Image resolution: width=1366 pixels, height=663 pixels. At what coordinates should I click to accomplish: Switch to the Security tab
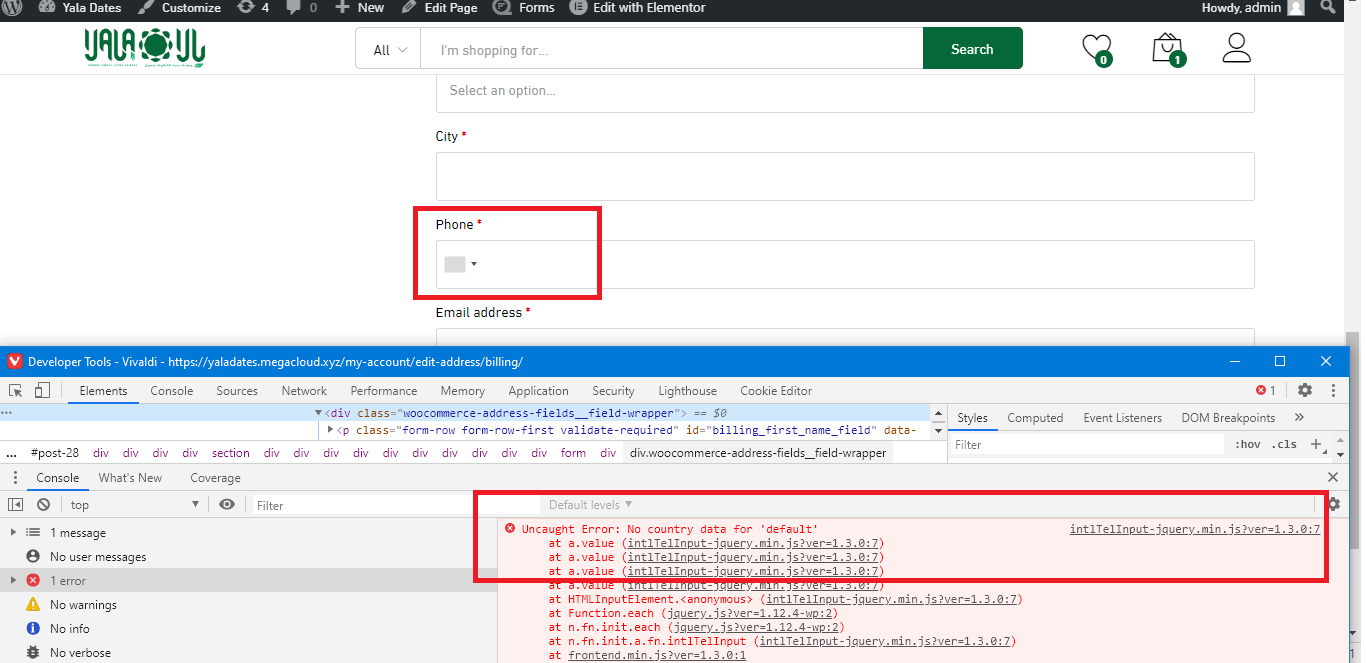(x=613, y=391)
